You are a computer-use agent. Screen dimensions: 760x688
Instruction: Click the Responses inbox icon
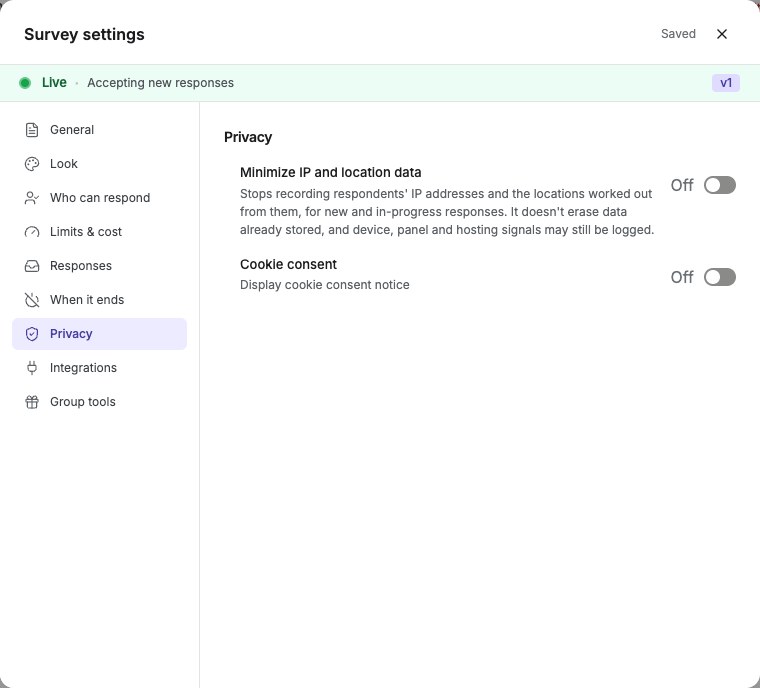pyautogui.click(x=32, y=266)
